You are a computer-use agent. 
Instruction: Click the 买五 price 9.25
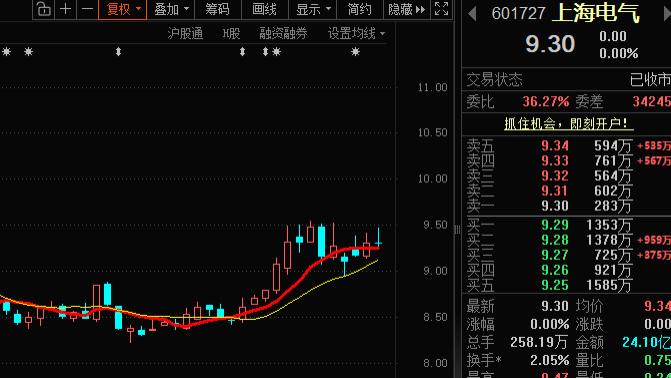(555, 285)
